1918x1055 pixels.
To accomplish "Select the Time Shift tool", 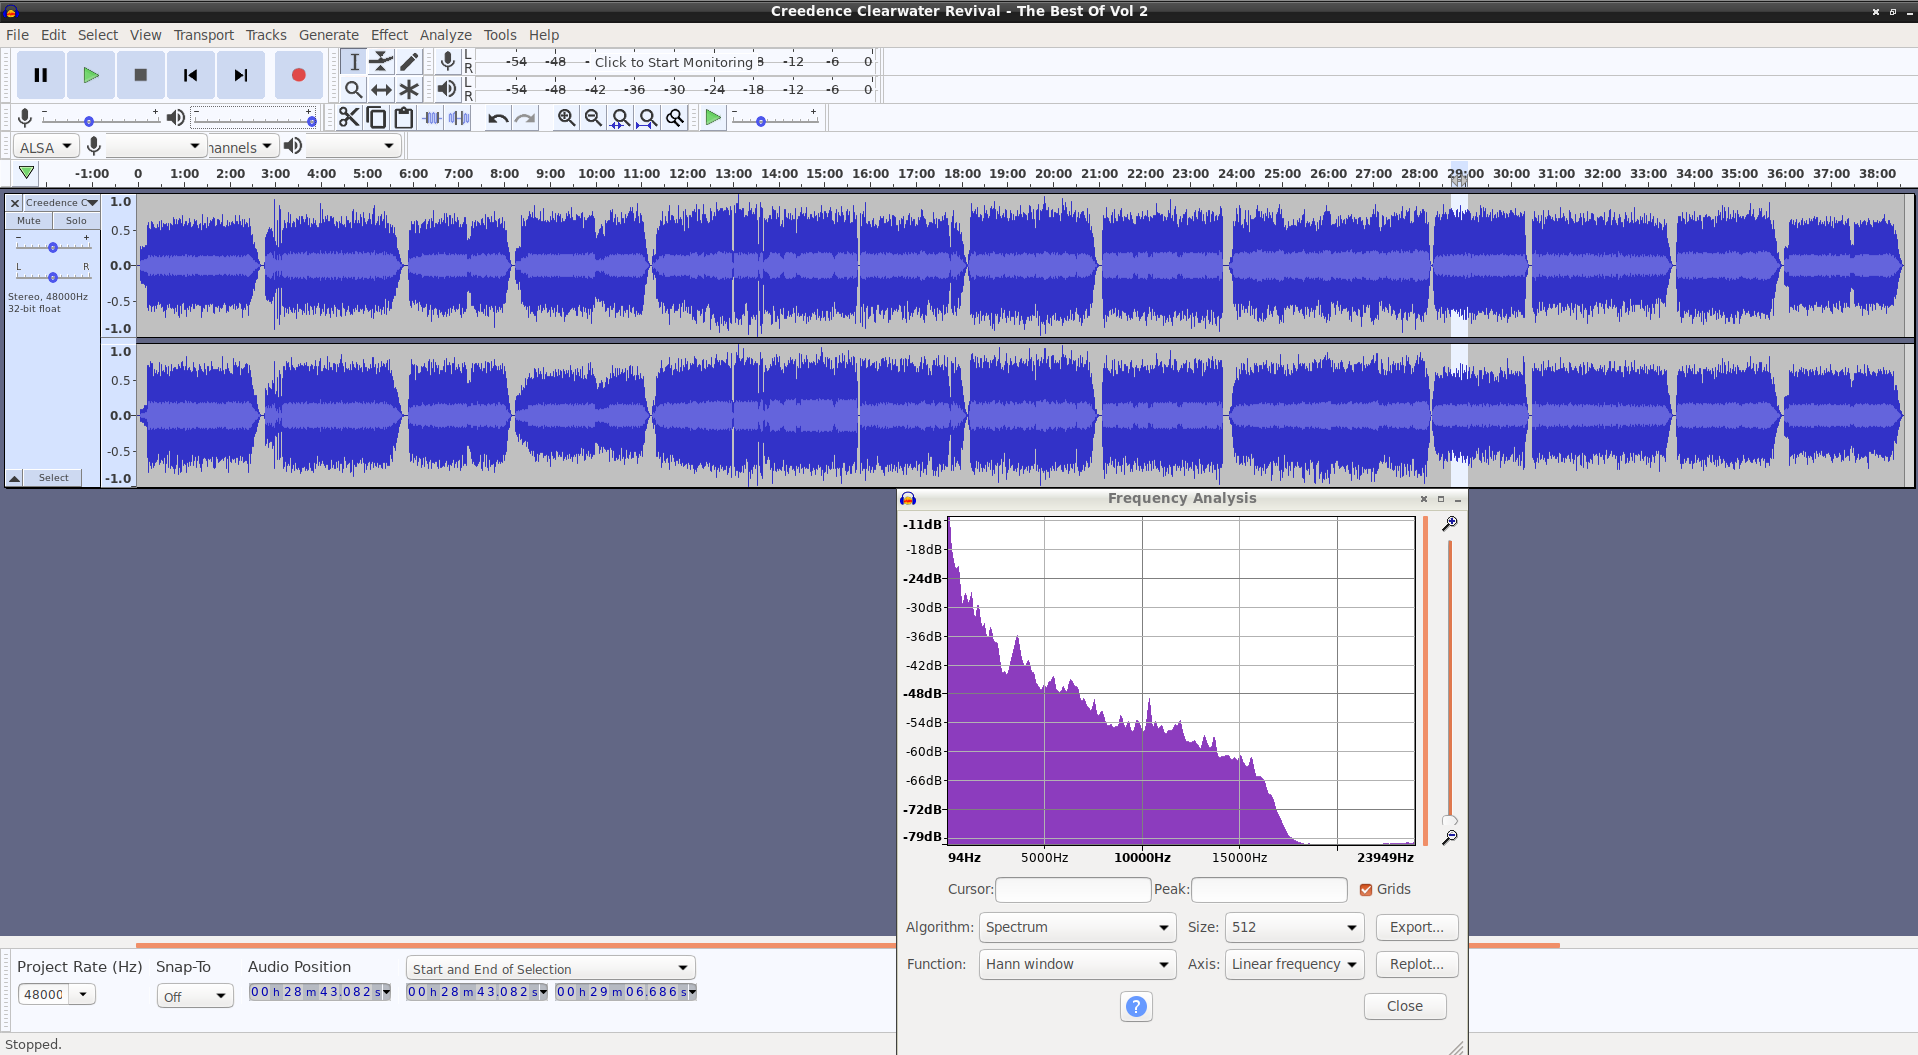I will point(381,89).
